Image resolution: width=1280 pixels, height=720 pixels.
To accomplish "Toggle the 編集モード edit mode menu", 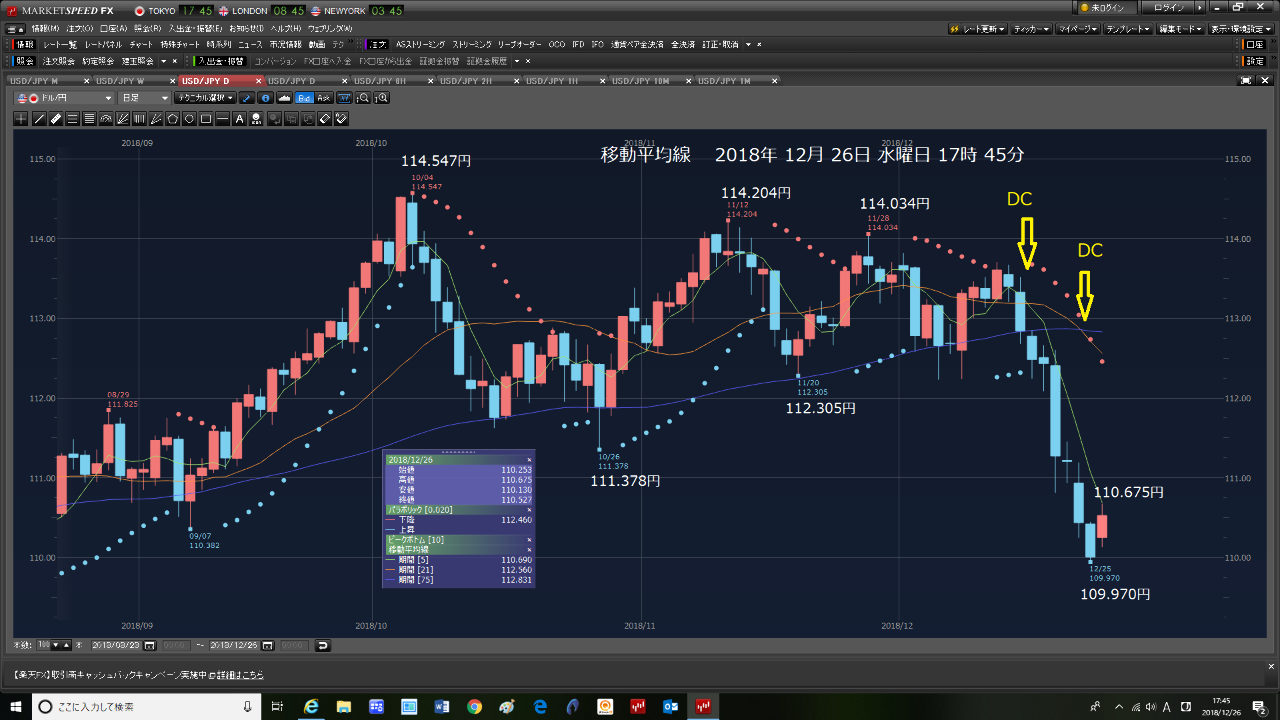I will point(1181,29).
